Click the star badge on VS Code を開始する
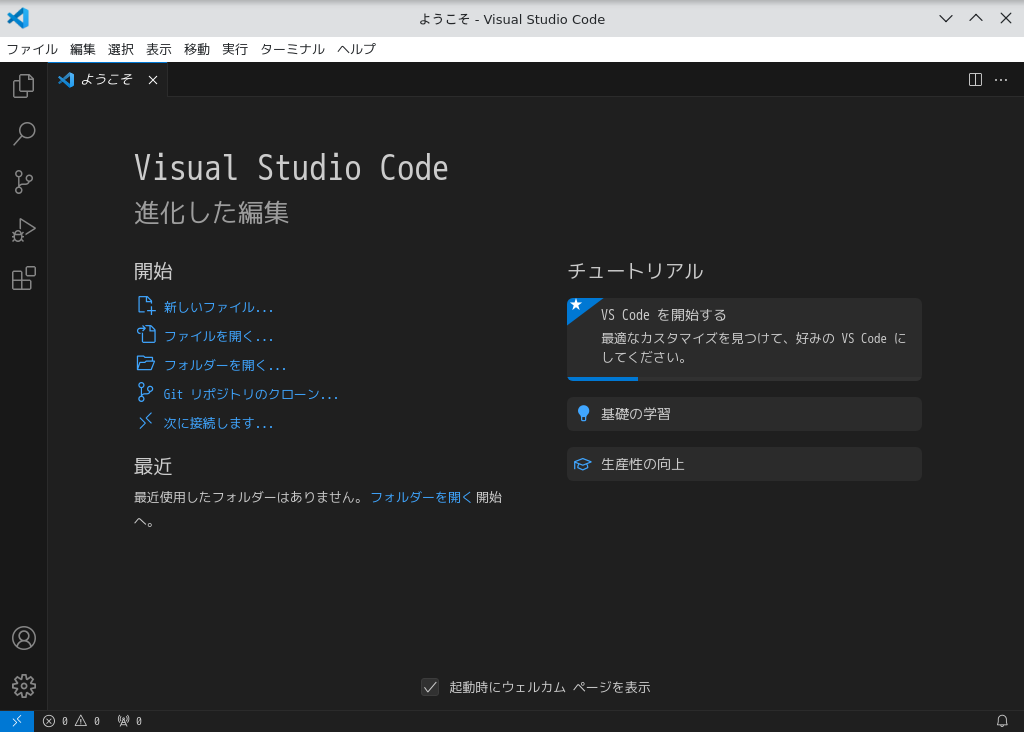The image size is (1024, 732). [578, 306]
